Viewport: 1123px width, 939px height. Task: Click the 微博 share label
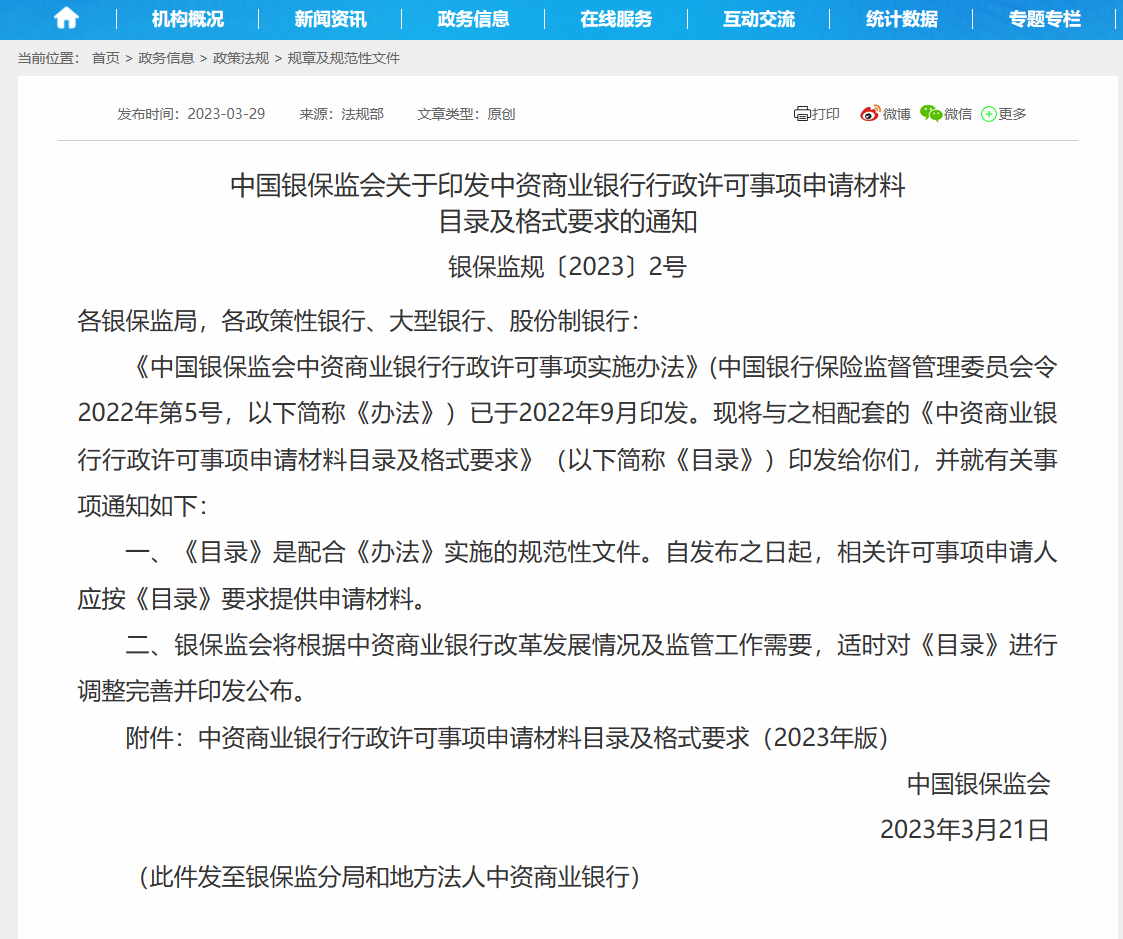[896, 114]
